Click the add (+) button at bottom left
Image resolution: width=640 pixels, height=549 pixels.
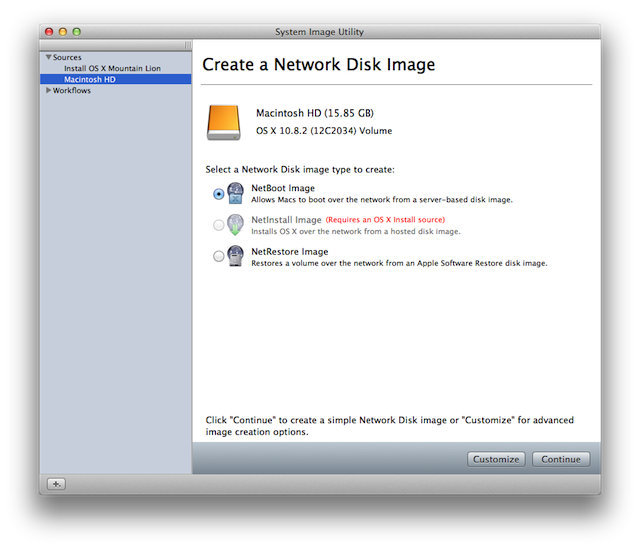click(57, 483)
